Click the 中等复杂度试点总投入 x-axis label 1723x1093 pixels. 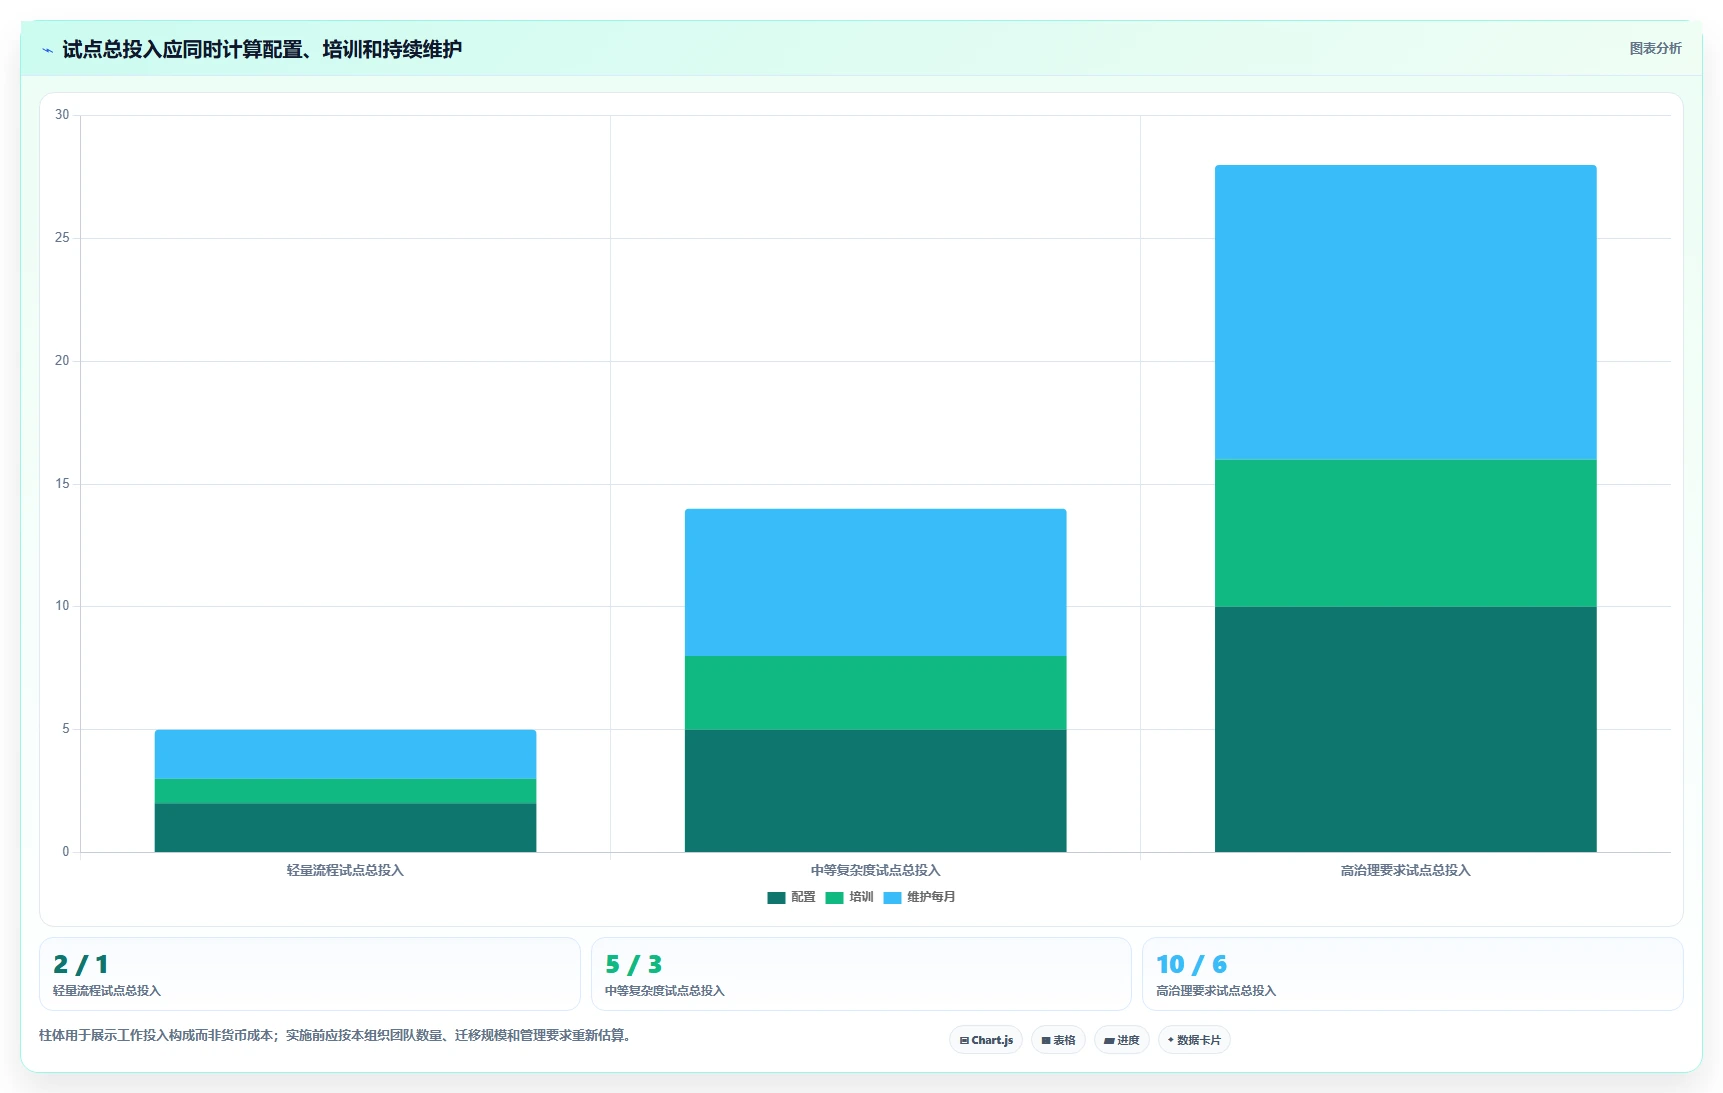click(x=875, y=870)
